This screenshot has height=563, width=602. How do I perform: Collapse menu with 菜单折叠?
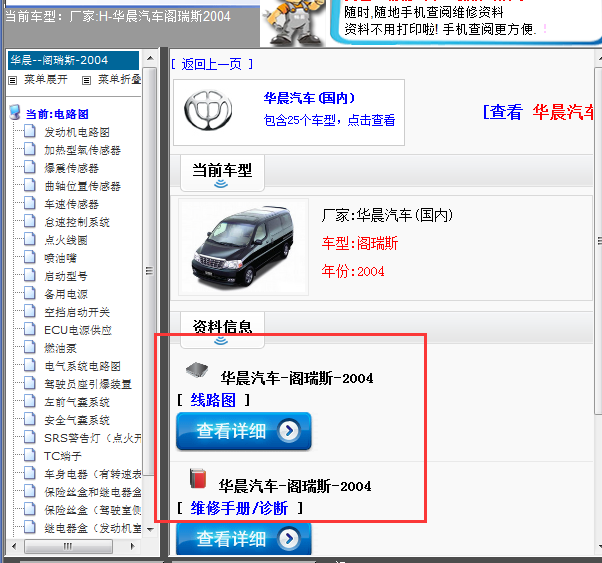[119, 79]
